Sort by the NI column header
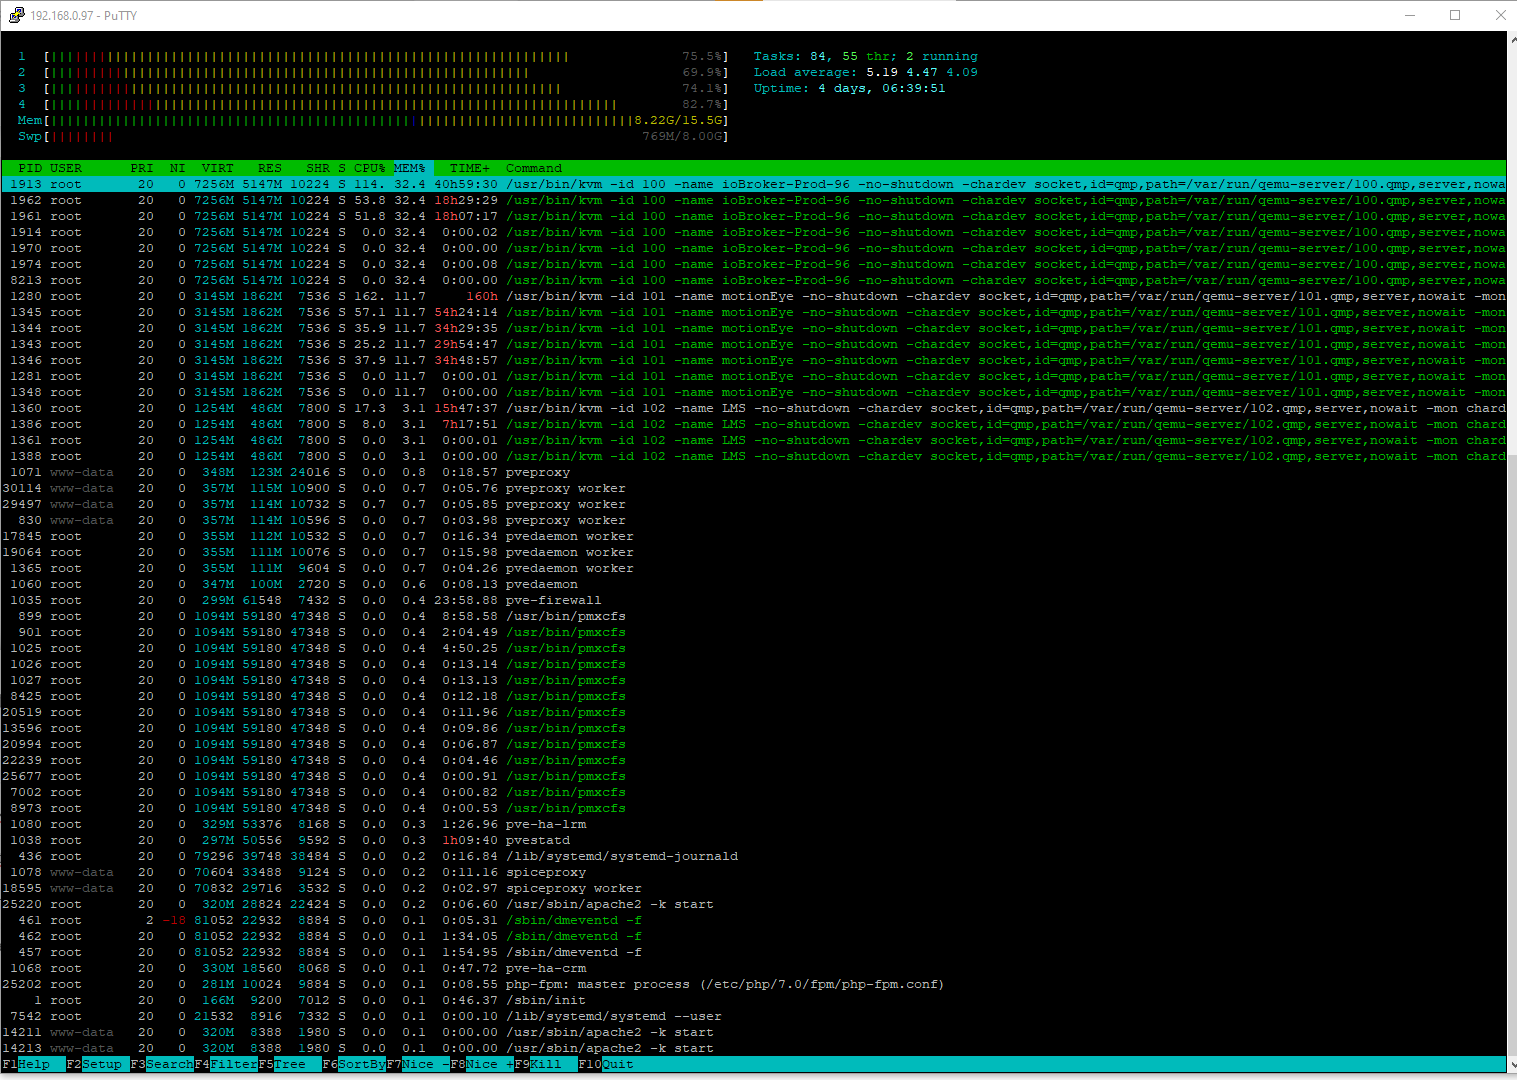The width and height of the screenshot is (1517, 1080). click(178, 168)
